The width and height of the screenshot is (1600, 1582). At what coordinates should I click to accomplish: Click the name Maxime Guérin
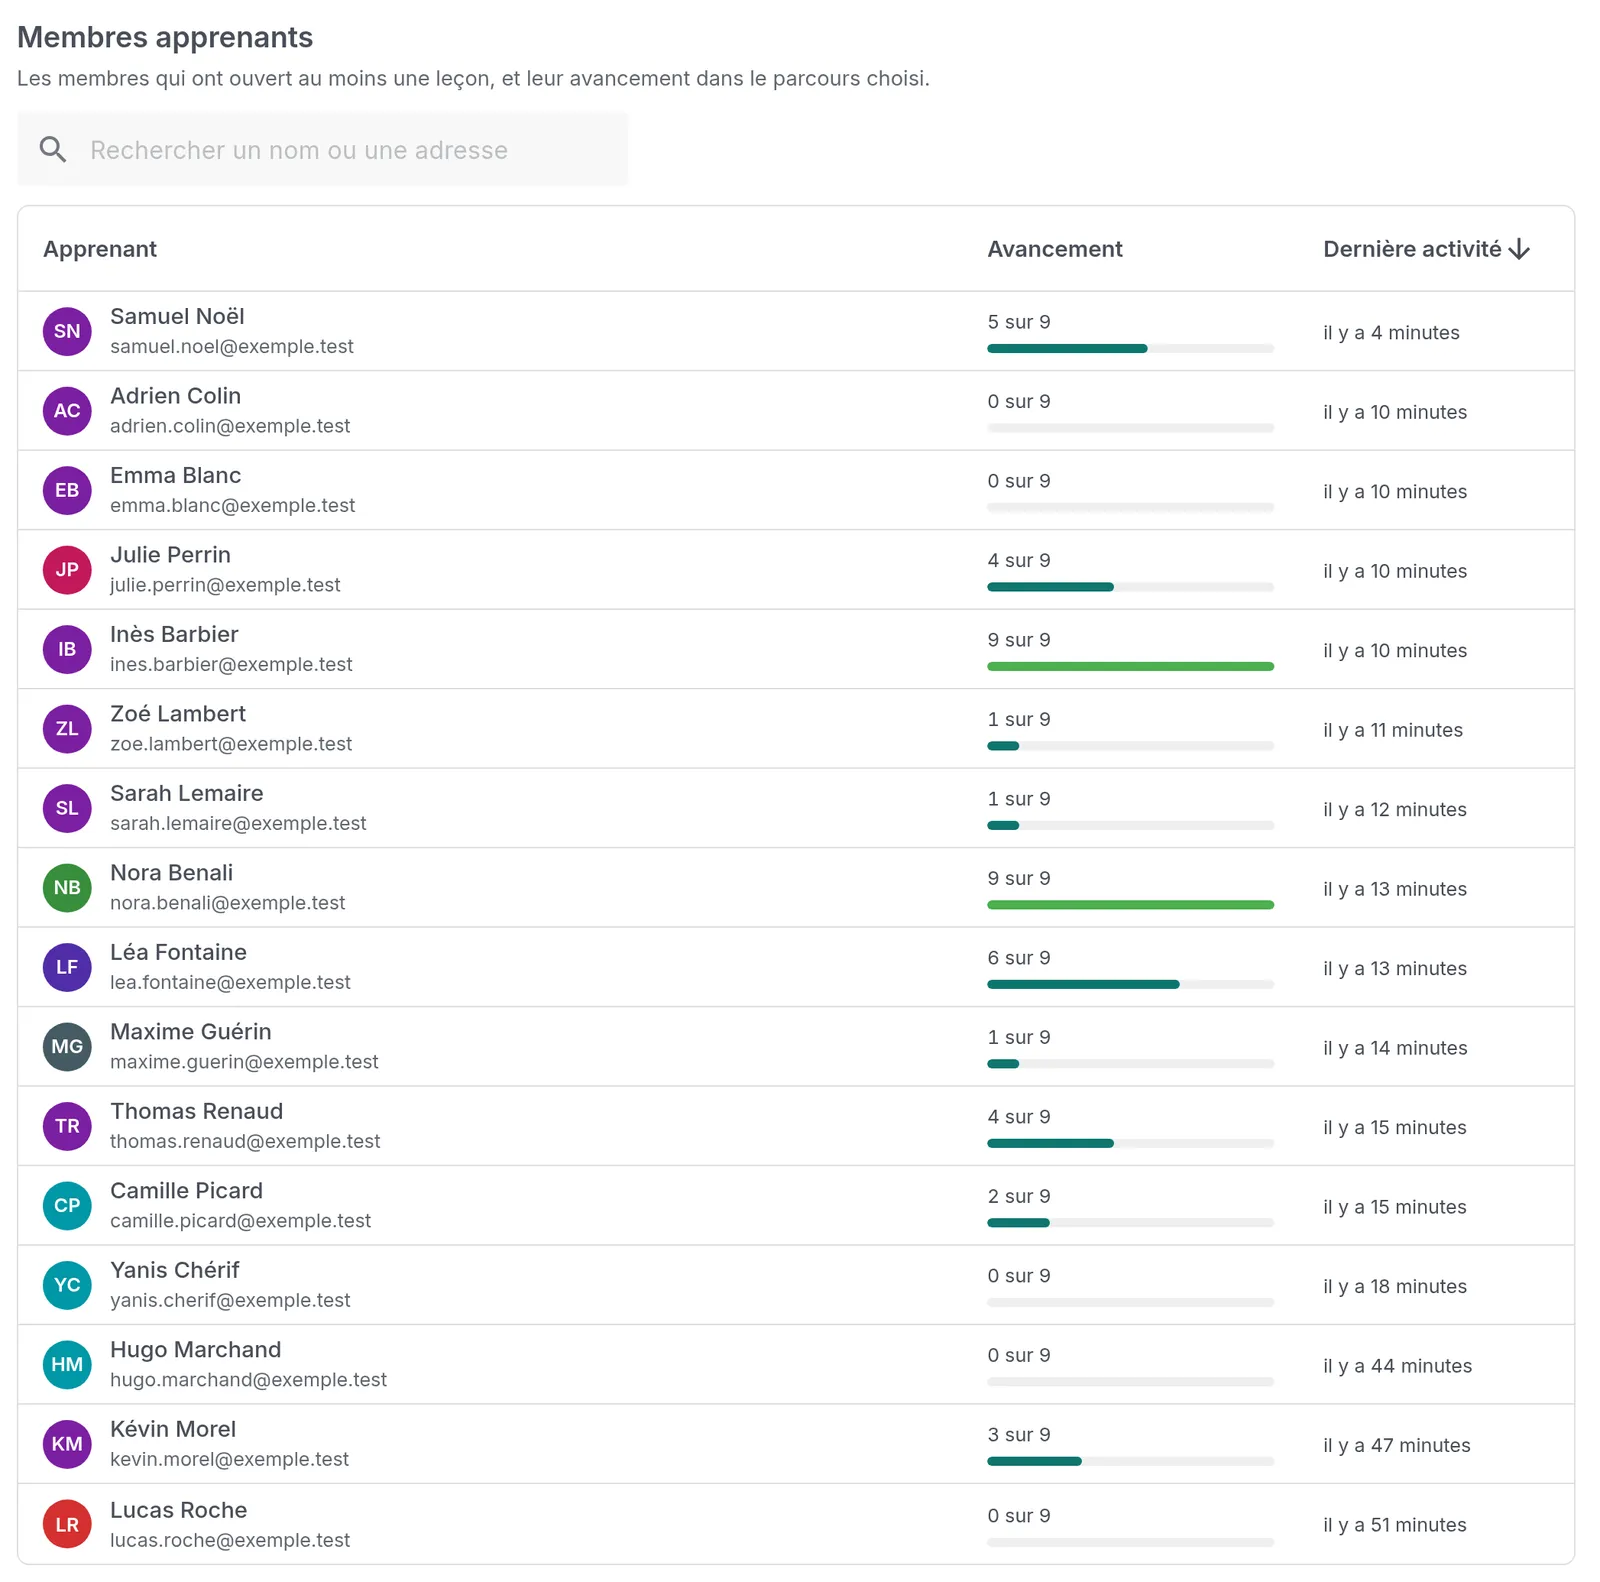click(x=191, y=1032)
